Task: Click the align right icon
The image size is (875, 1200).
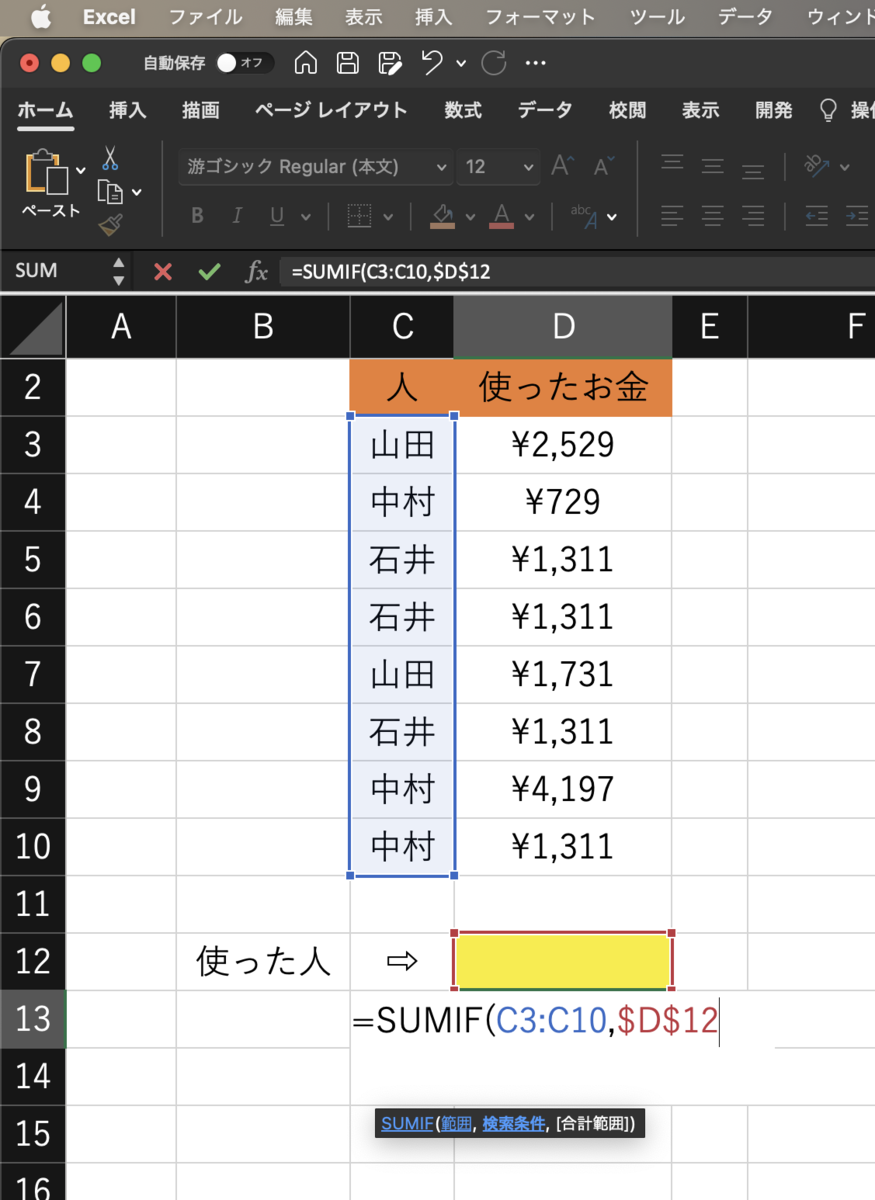Action: coord(752,216)
